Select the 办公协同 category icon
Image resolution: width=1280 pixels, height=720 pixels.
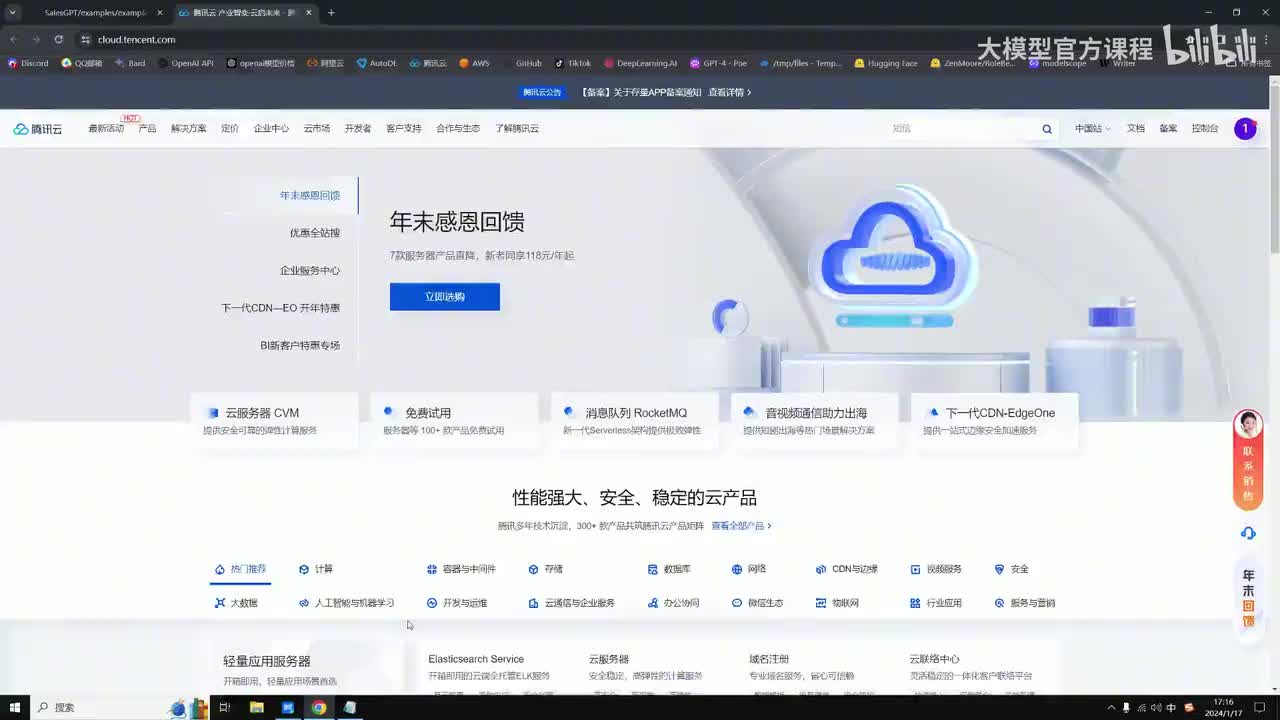point(653,603)
